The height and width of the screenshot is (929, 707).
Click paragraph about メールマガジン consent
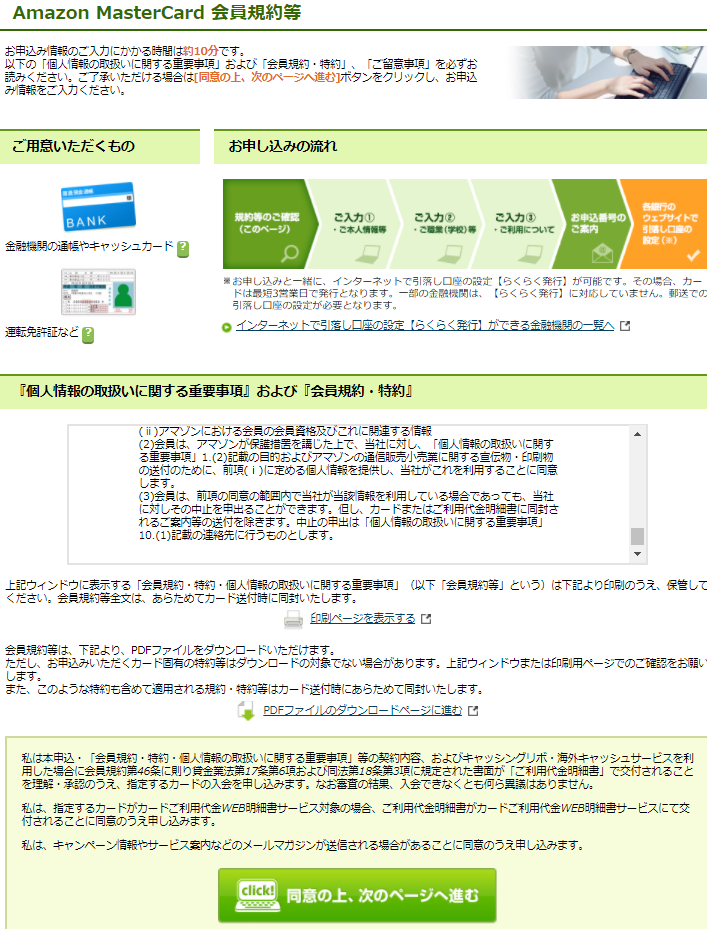pyautogui.click(x=303, y=845)
